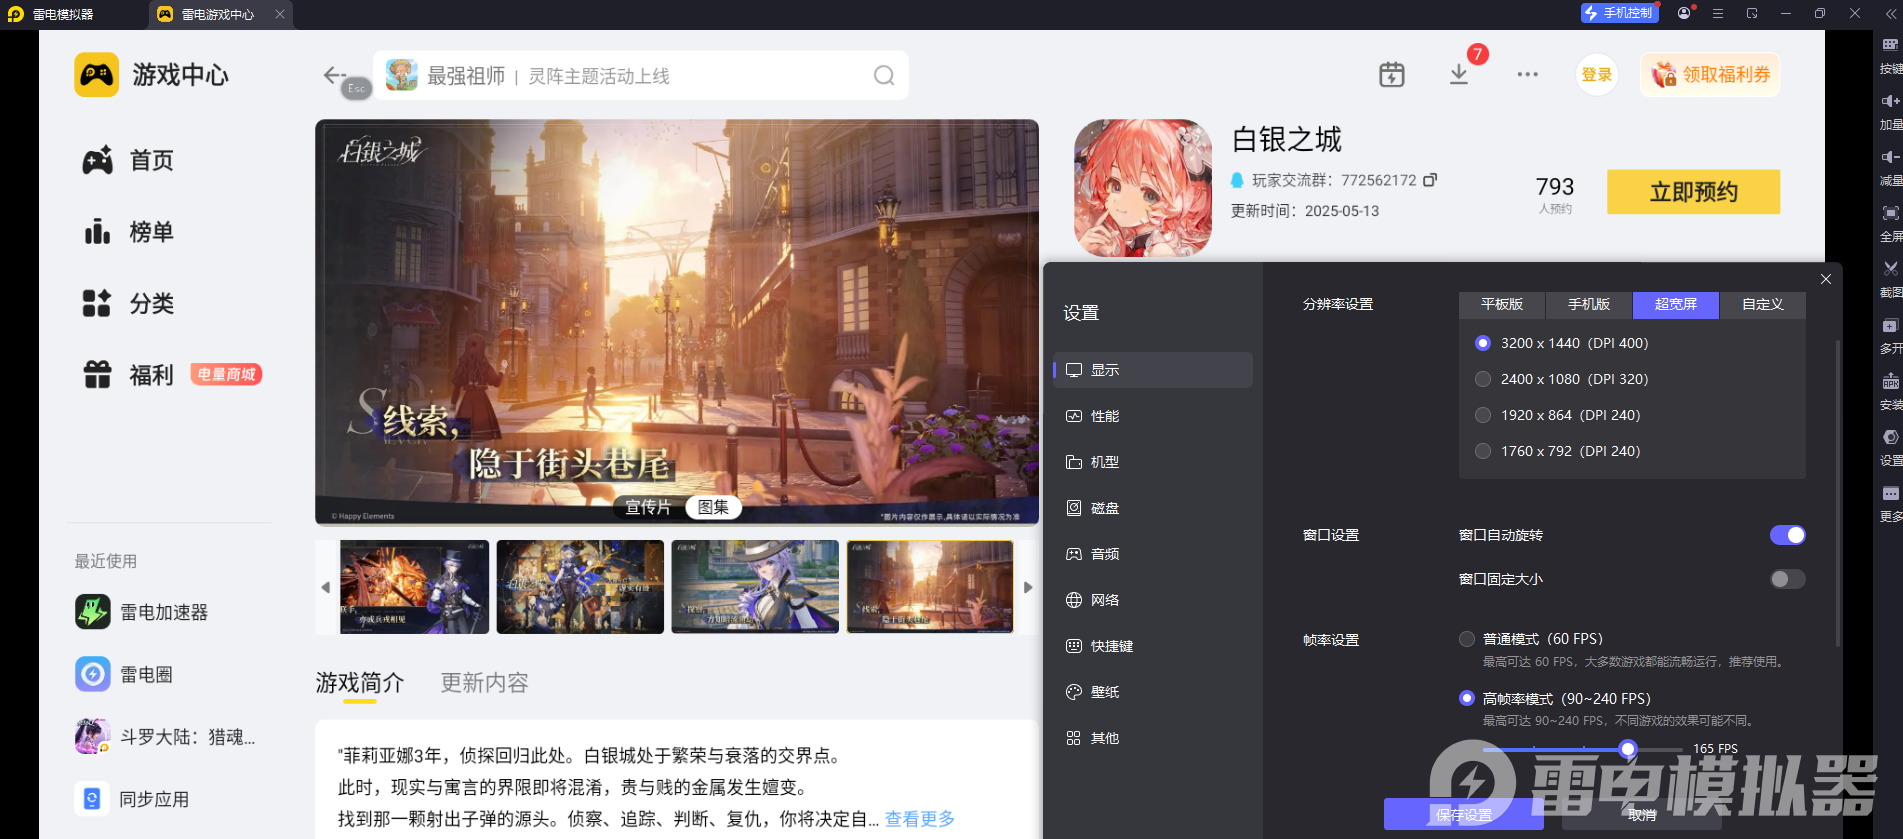The image size is (1903, 839).
Task: Click 保存设置 to save settings
Action: pyautogui.click(x=1464, y=815)
